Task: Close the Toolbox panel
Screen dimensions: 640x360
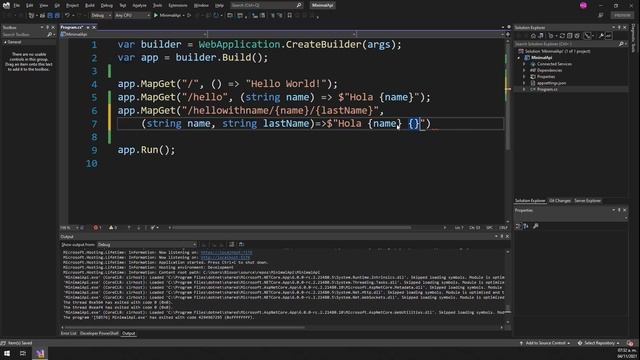Action: pos(53,27)
